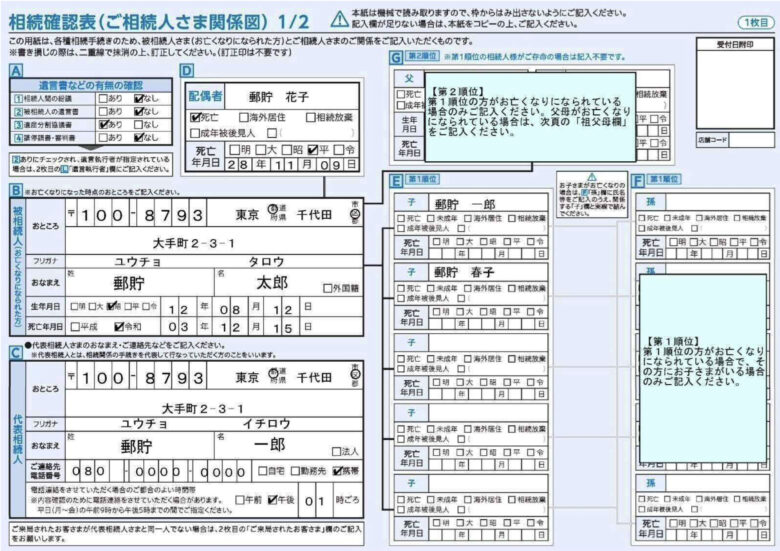Click the section B letter badge
Image resolution: width=780 pixels, height=551 pixels.
pyautogui.click(x=16, y=191)
